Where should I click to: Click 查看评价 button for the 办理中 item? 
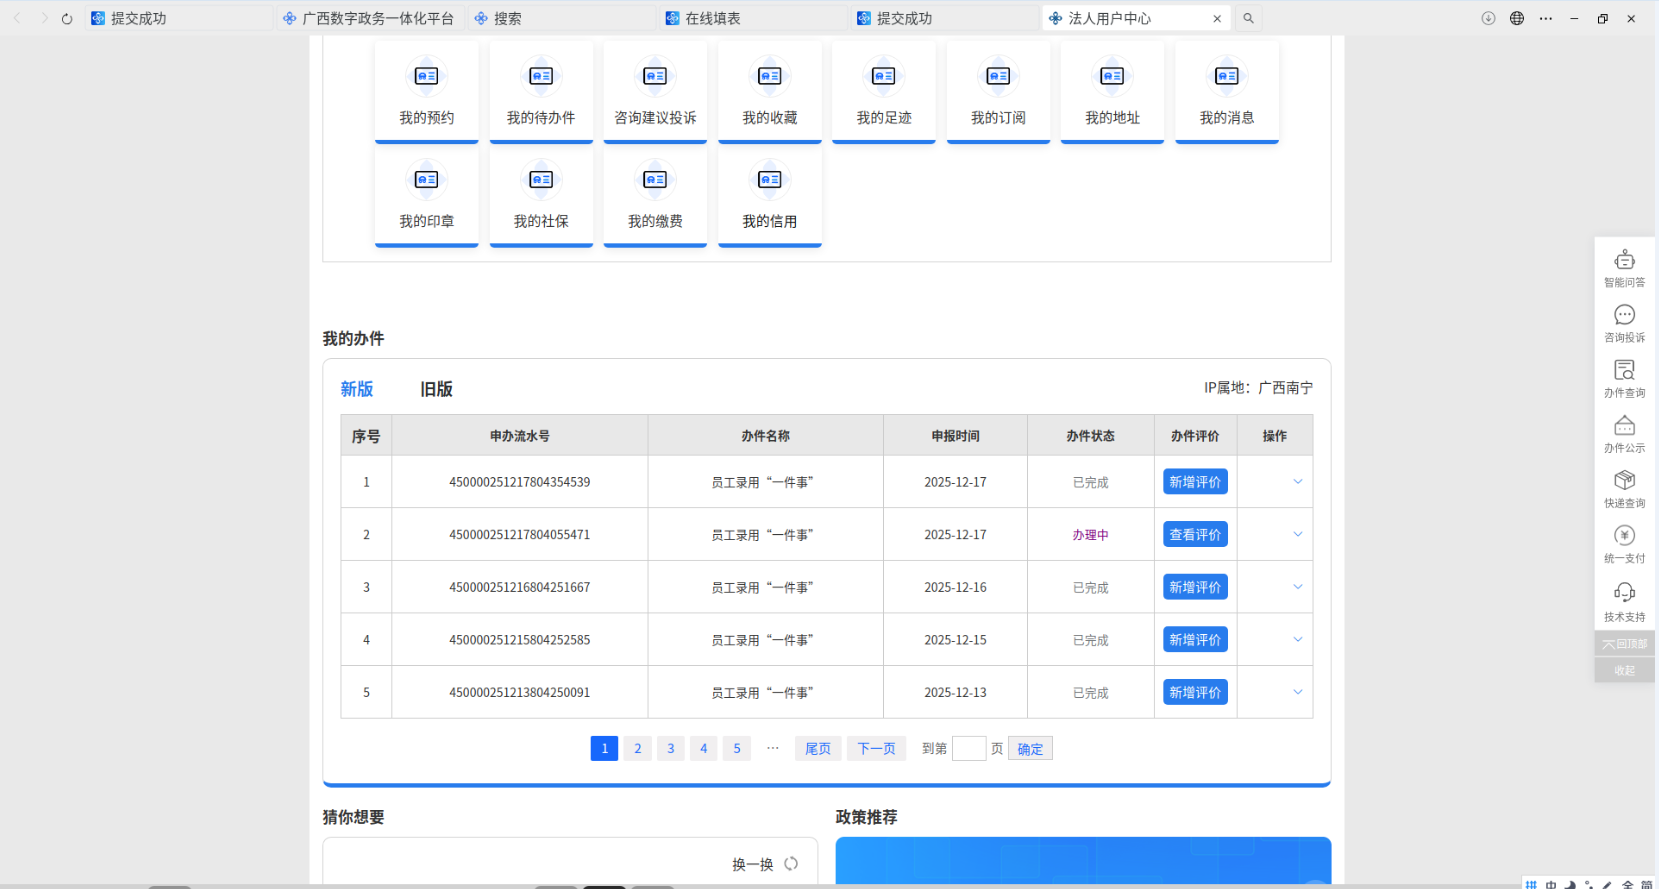1195,535
